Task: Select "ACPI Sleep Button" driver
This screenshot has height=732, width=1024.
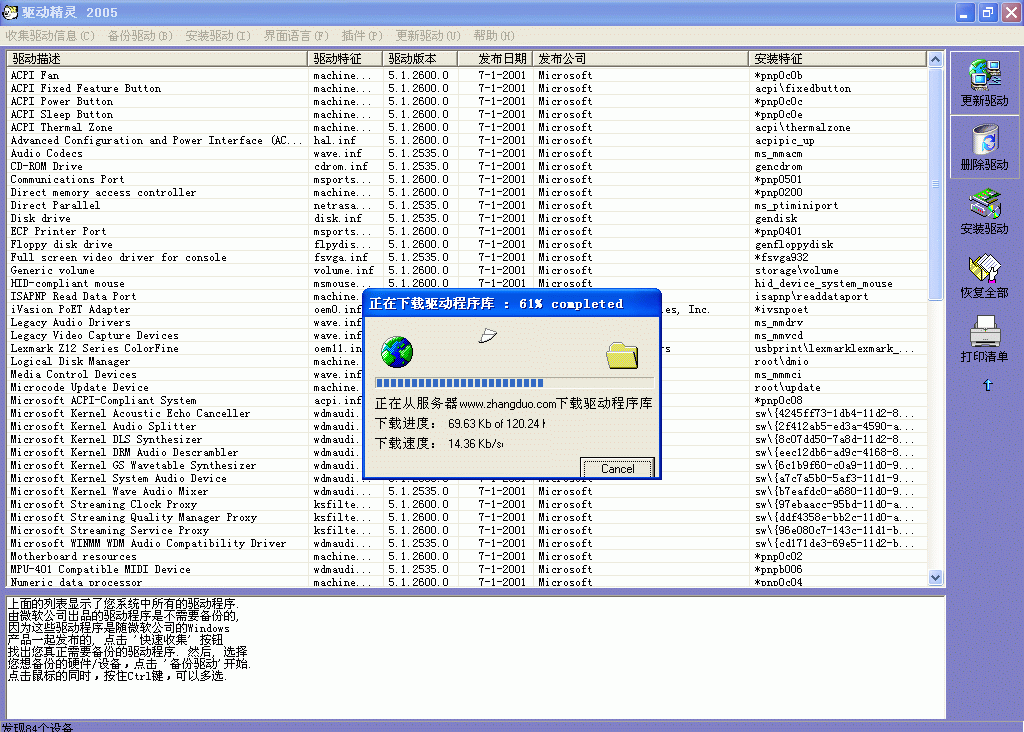Action: [x=467, y=114]
